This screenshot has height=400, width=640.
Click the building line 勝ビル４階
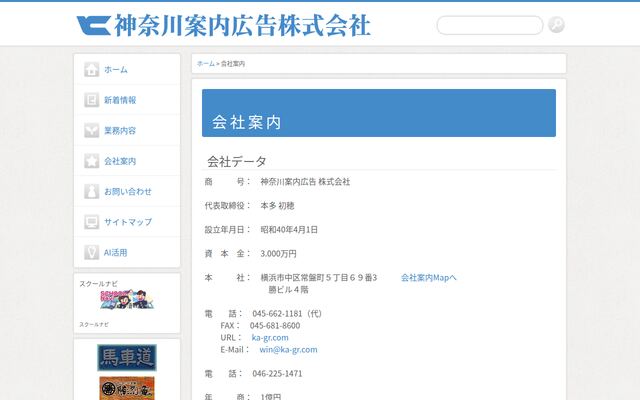pos(289,290)
